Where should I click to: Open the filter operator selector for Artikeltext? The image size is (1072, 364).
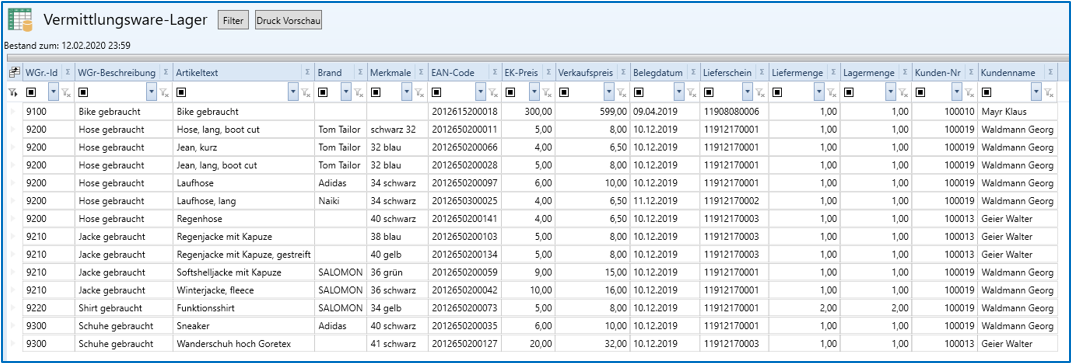pyautogui.click(x=181, y=92)
